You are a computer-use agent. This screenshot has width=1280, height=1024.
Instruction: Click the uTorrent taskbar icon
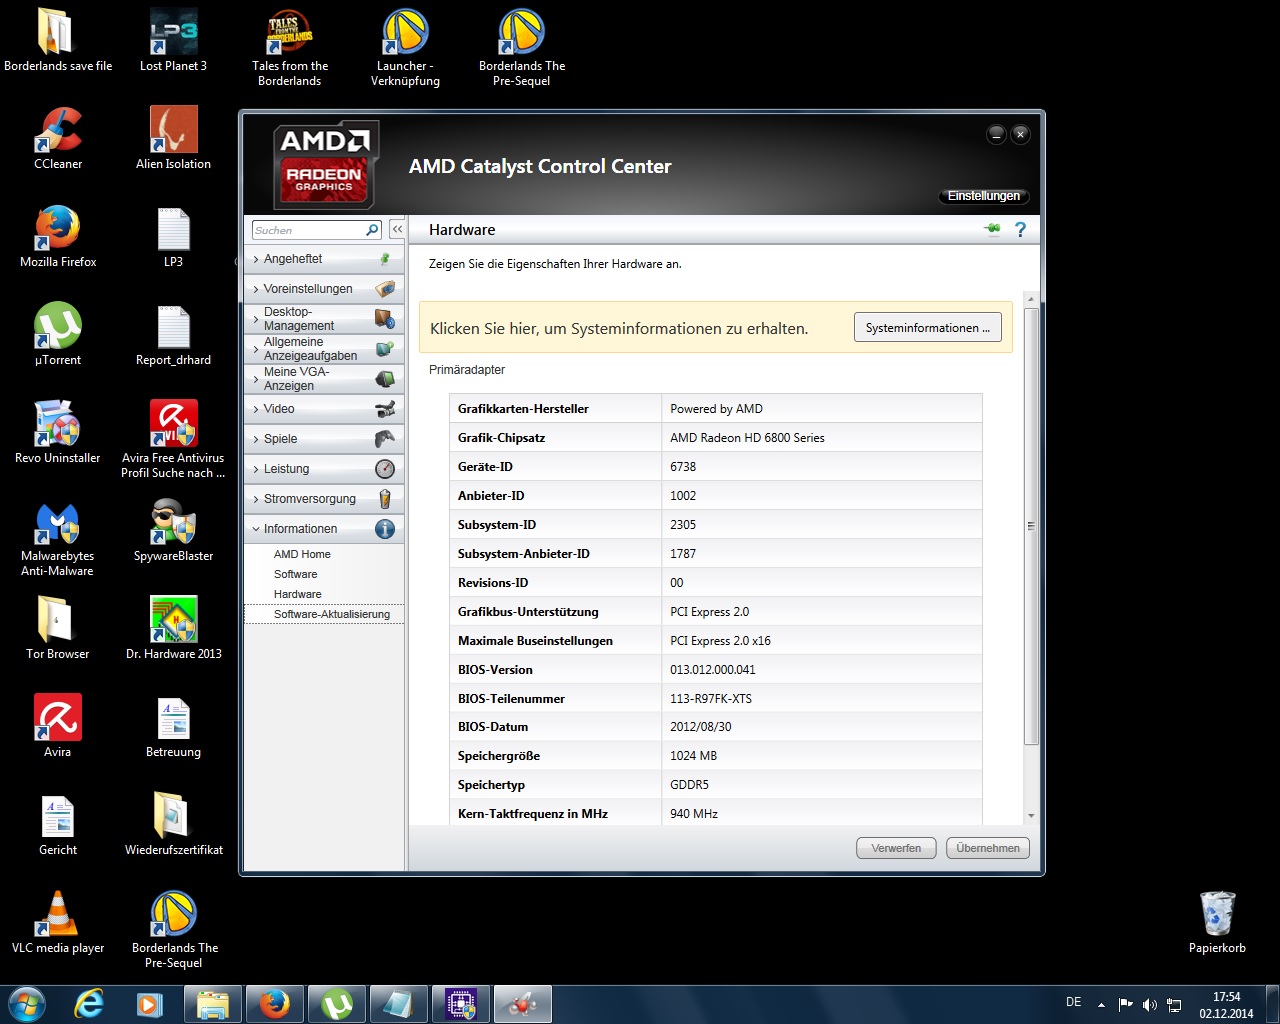click(x=337, y=1004)
